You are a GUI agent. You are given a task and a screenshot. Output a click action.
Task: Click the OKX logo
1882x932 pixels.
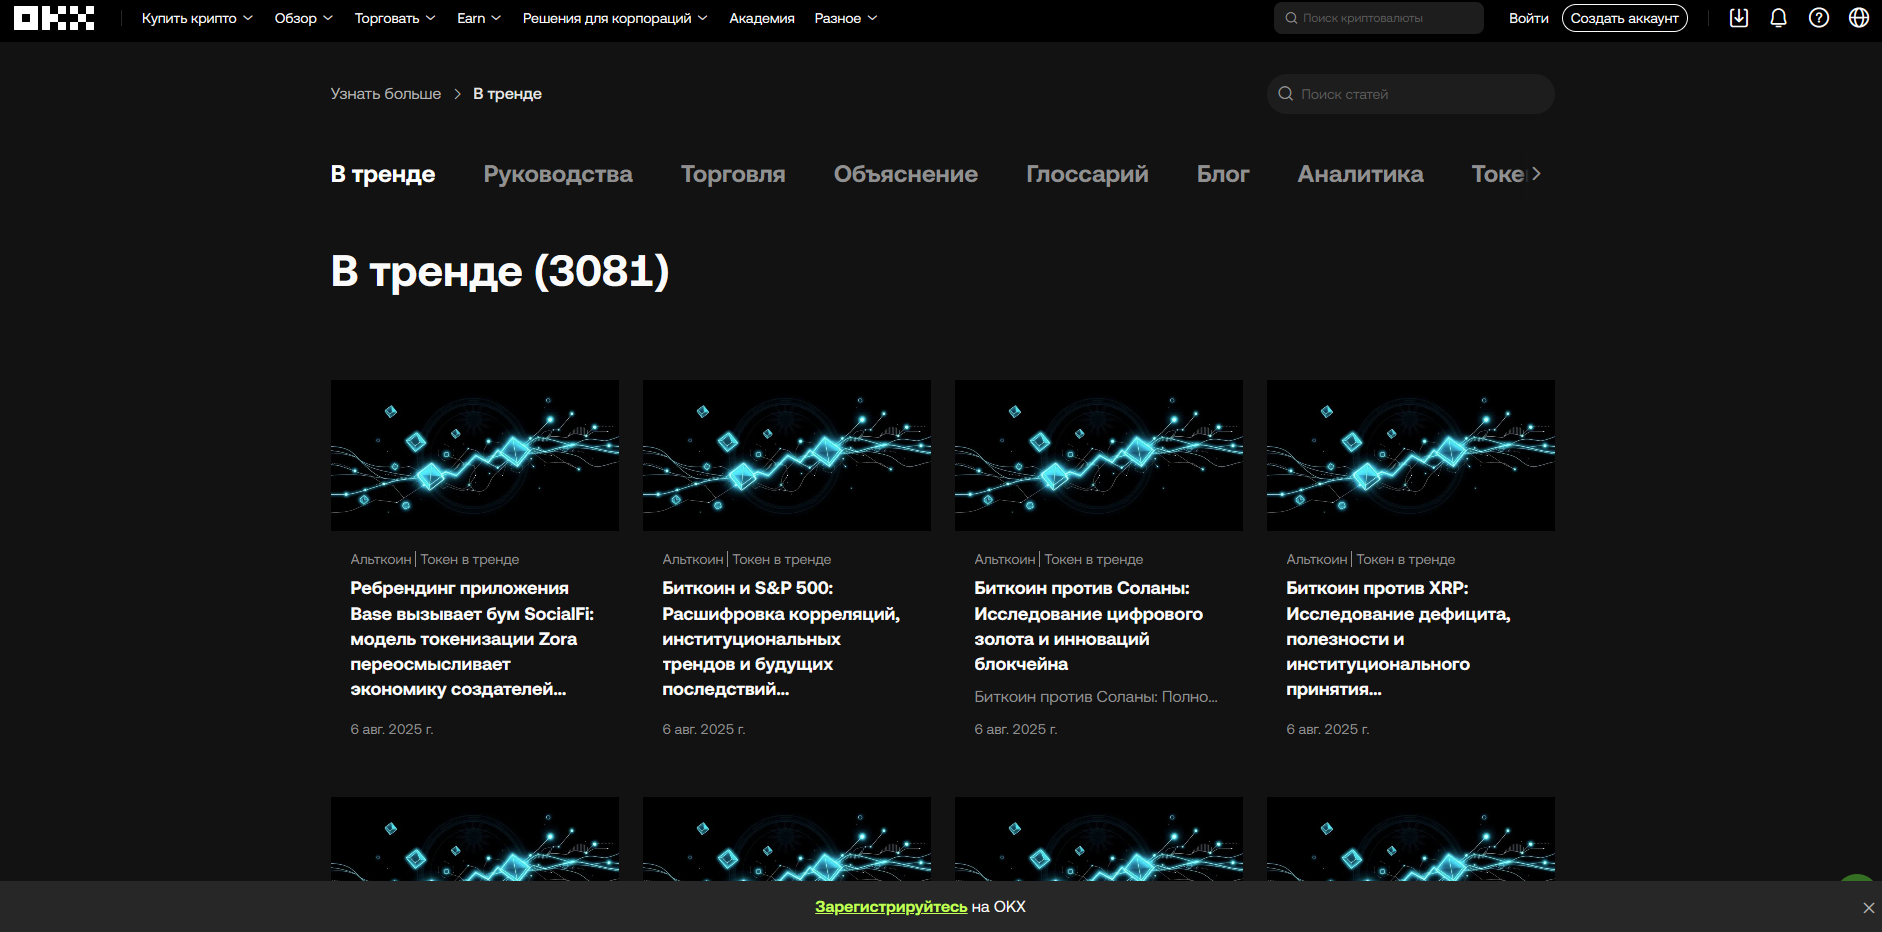[54, 18]
